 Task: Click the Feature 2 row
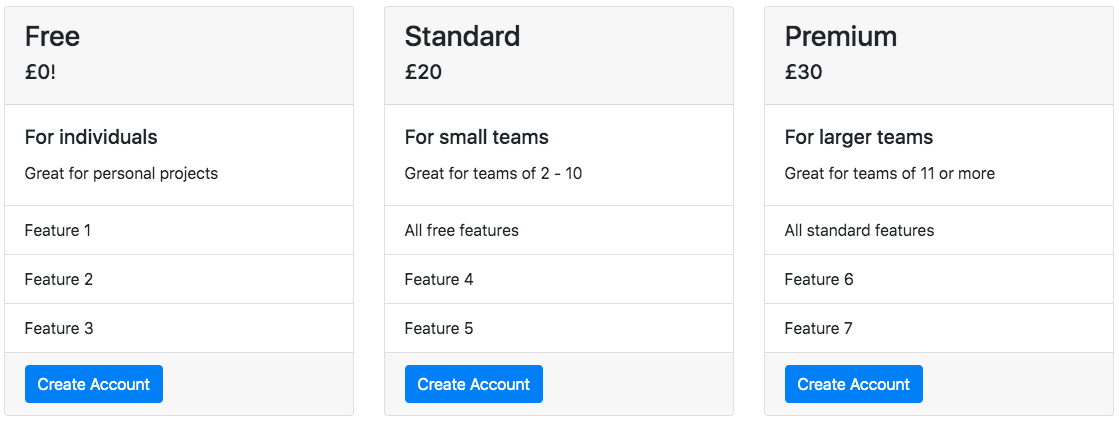coord(59,279)
